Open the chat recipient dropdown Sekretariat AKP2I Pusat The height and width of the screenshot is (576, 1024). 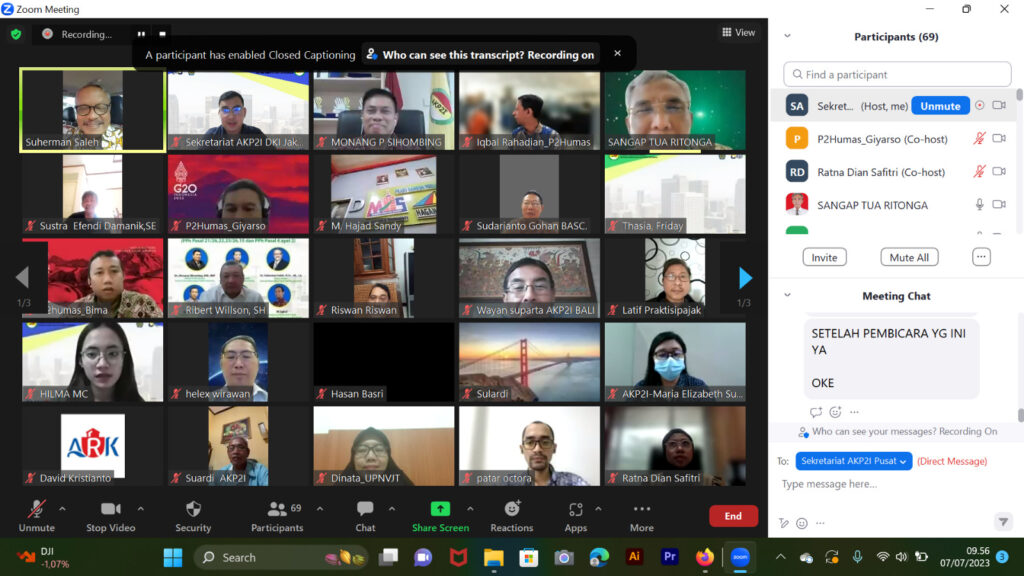click(x=853, y=461)
